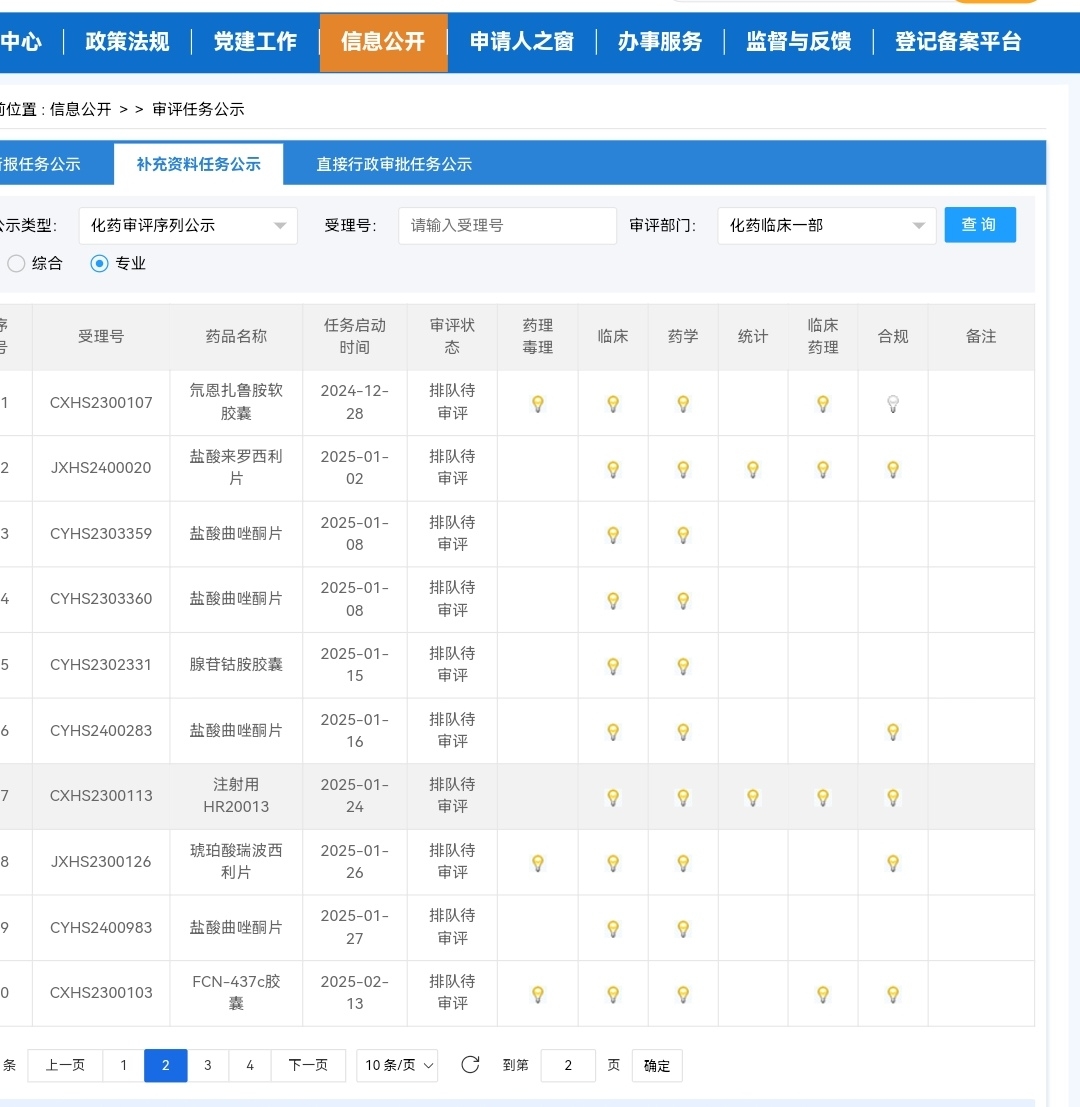Switch to 直接行政审批任务公示 tab
Viewport: 1080px width, 1107px height.
[x=394, y=165]
